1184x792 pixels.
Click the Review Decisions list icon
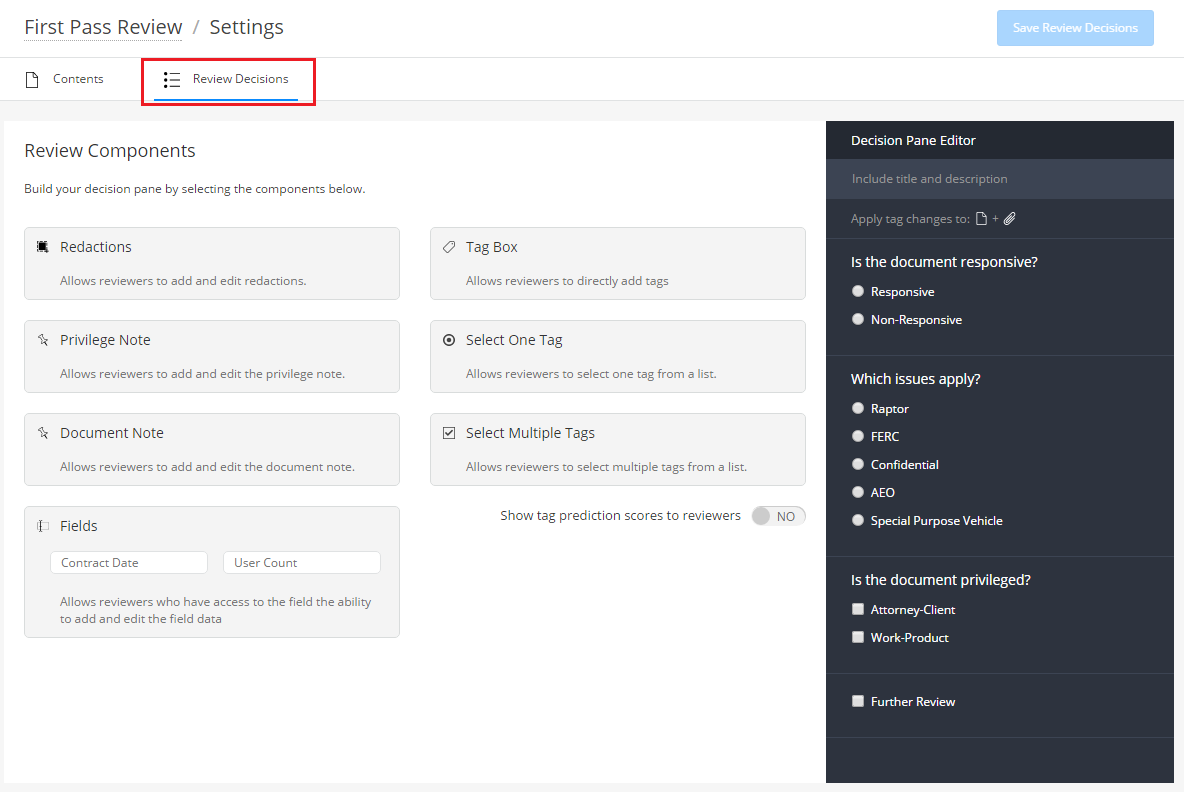[x=172, y=79]
